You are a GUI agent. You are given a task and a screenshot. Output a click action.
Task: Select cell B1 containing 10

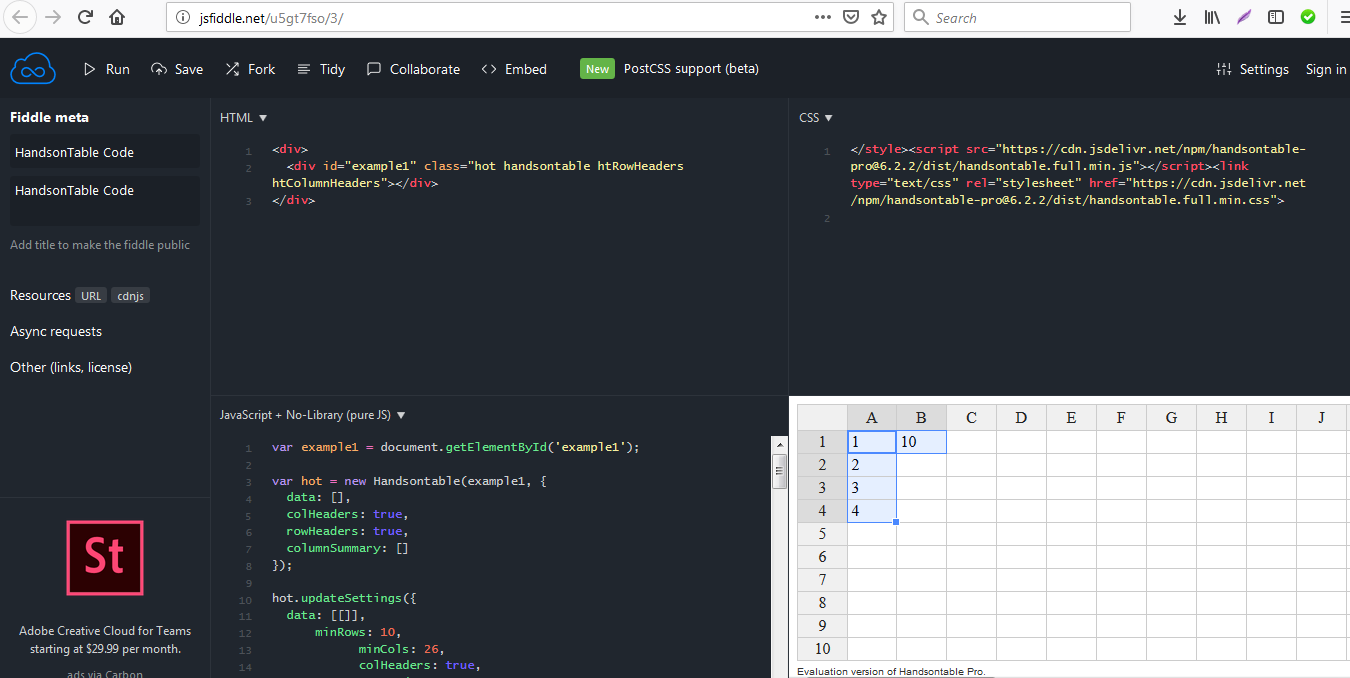(x=922, y=442)
